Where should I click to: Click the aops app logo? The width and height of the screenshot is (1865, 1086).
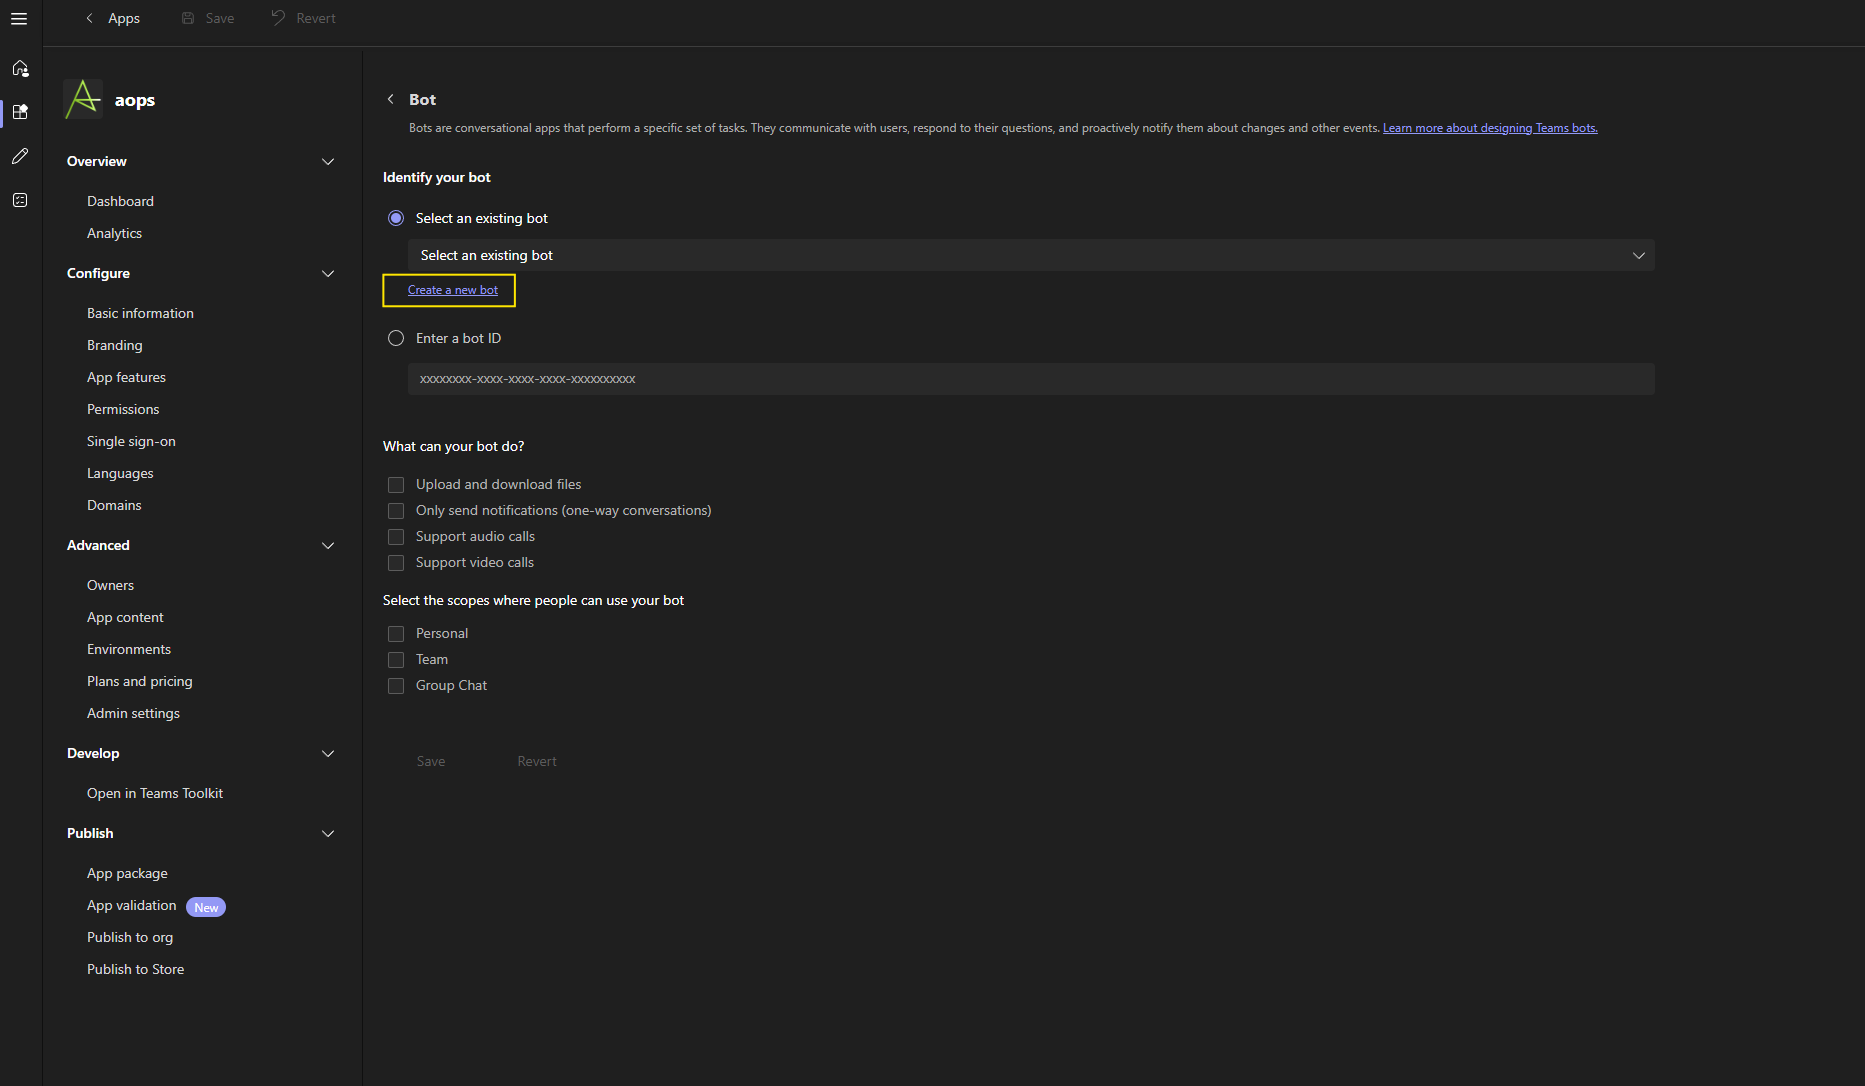click(x=83, y=99)
